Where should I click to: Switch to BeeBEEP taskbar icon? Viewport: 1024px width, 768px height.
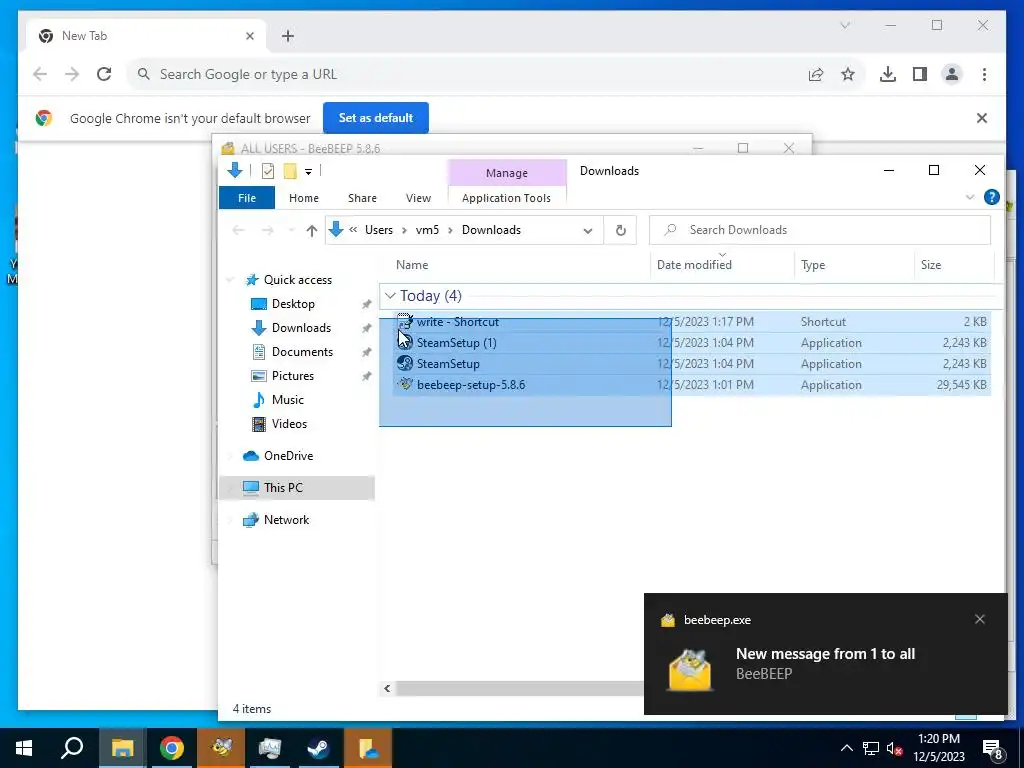(221, 748)
